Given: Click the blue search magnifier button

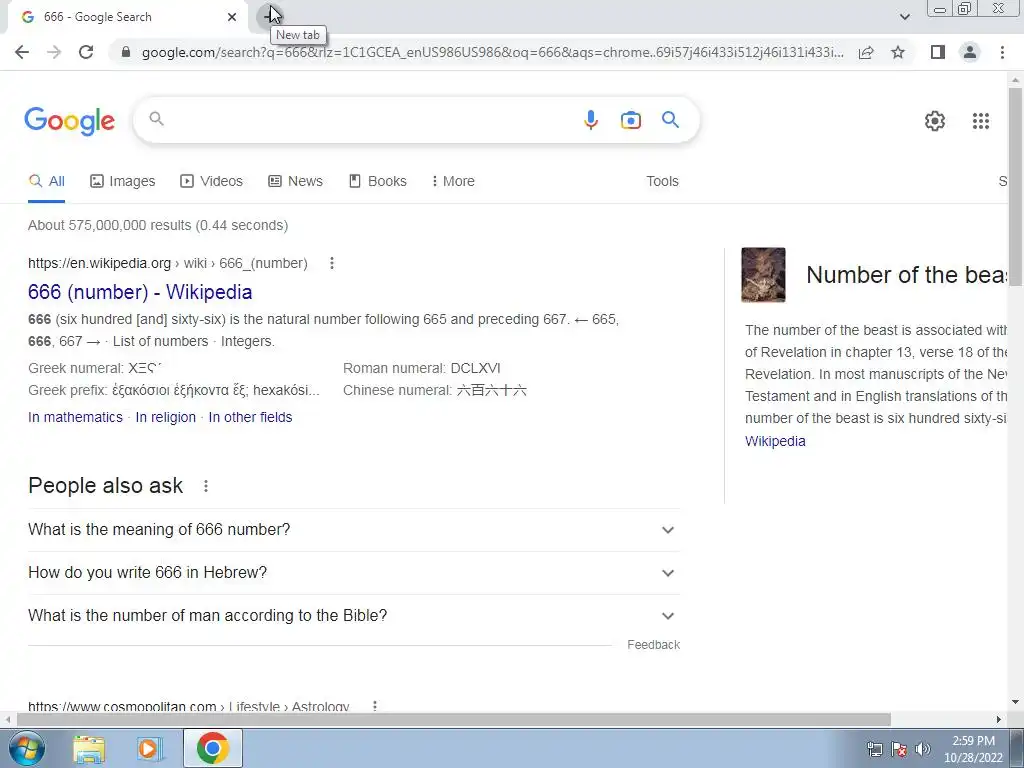Looking at the screenshot, I should click(x=670, y=120).
